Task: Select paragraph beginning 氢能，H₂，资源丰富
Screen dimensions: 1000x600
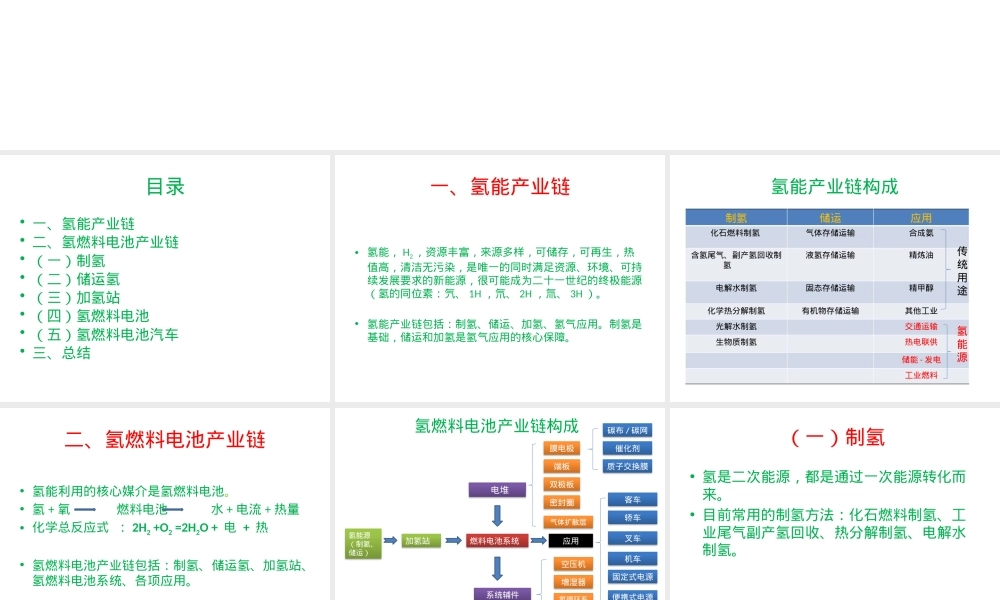Action: tap(504, 273)
